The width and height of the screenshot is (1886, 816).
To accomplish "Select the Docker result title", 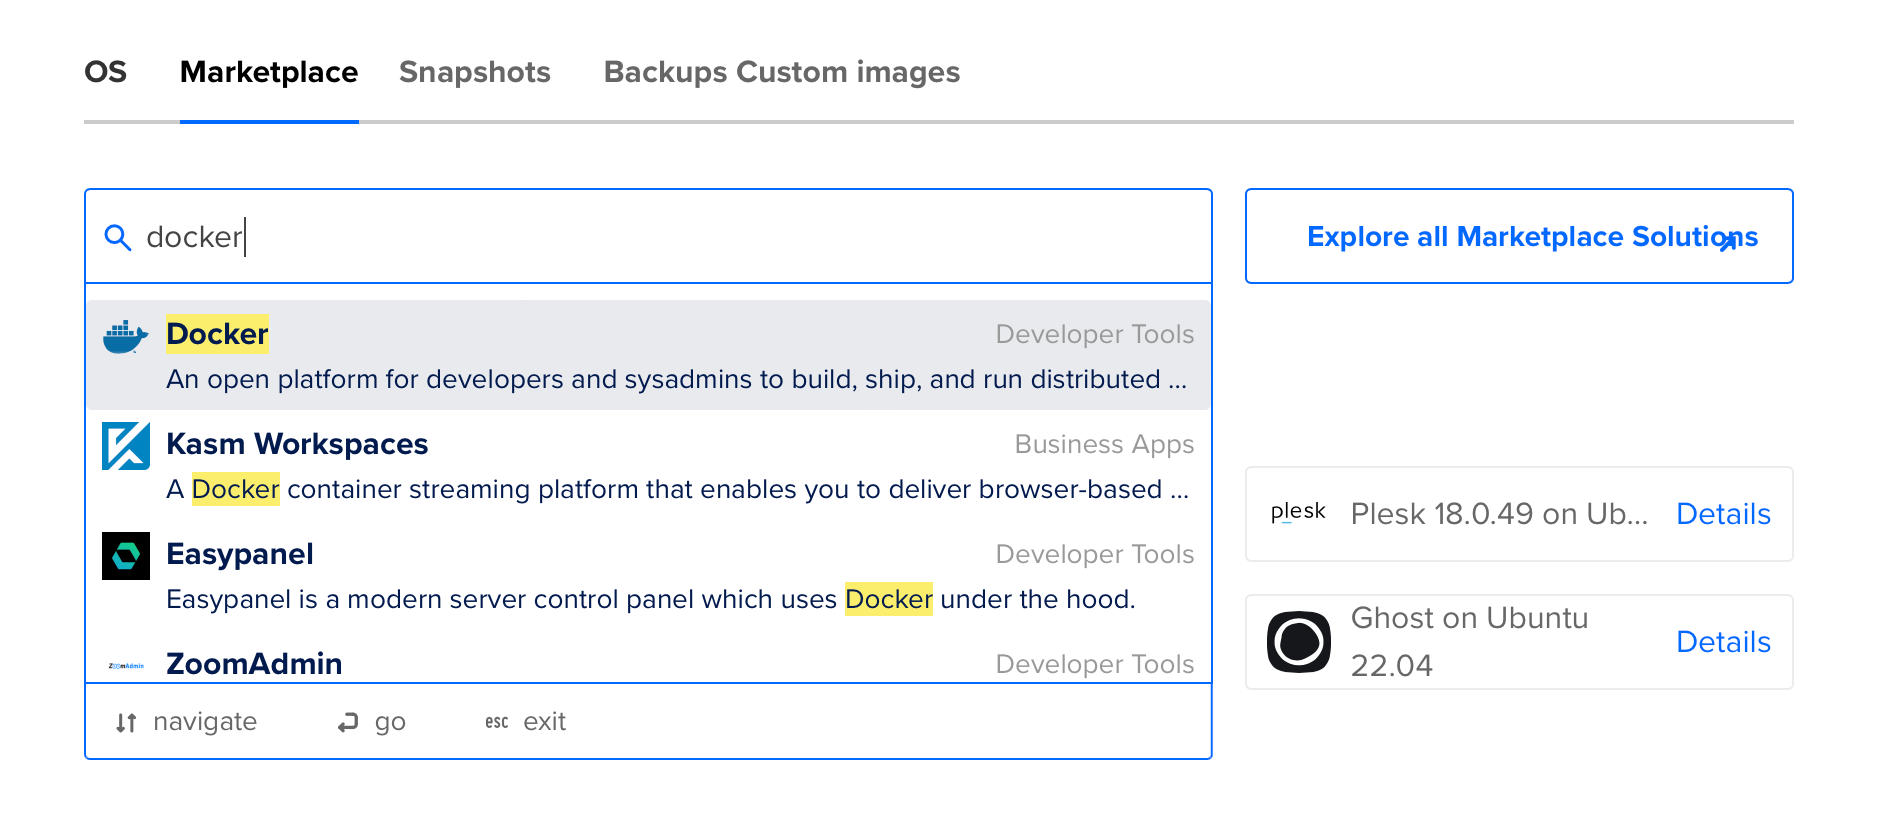I will [217, 334].
